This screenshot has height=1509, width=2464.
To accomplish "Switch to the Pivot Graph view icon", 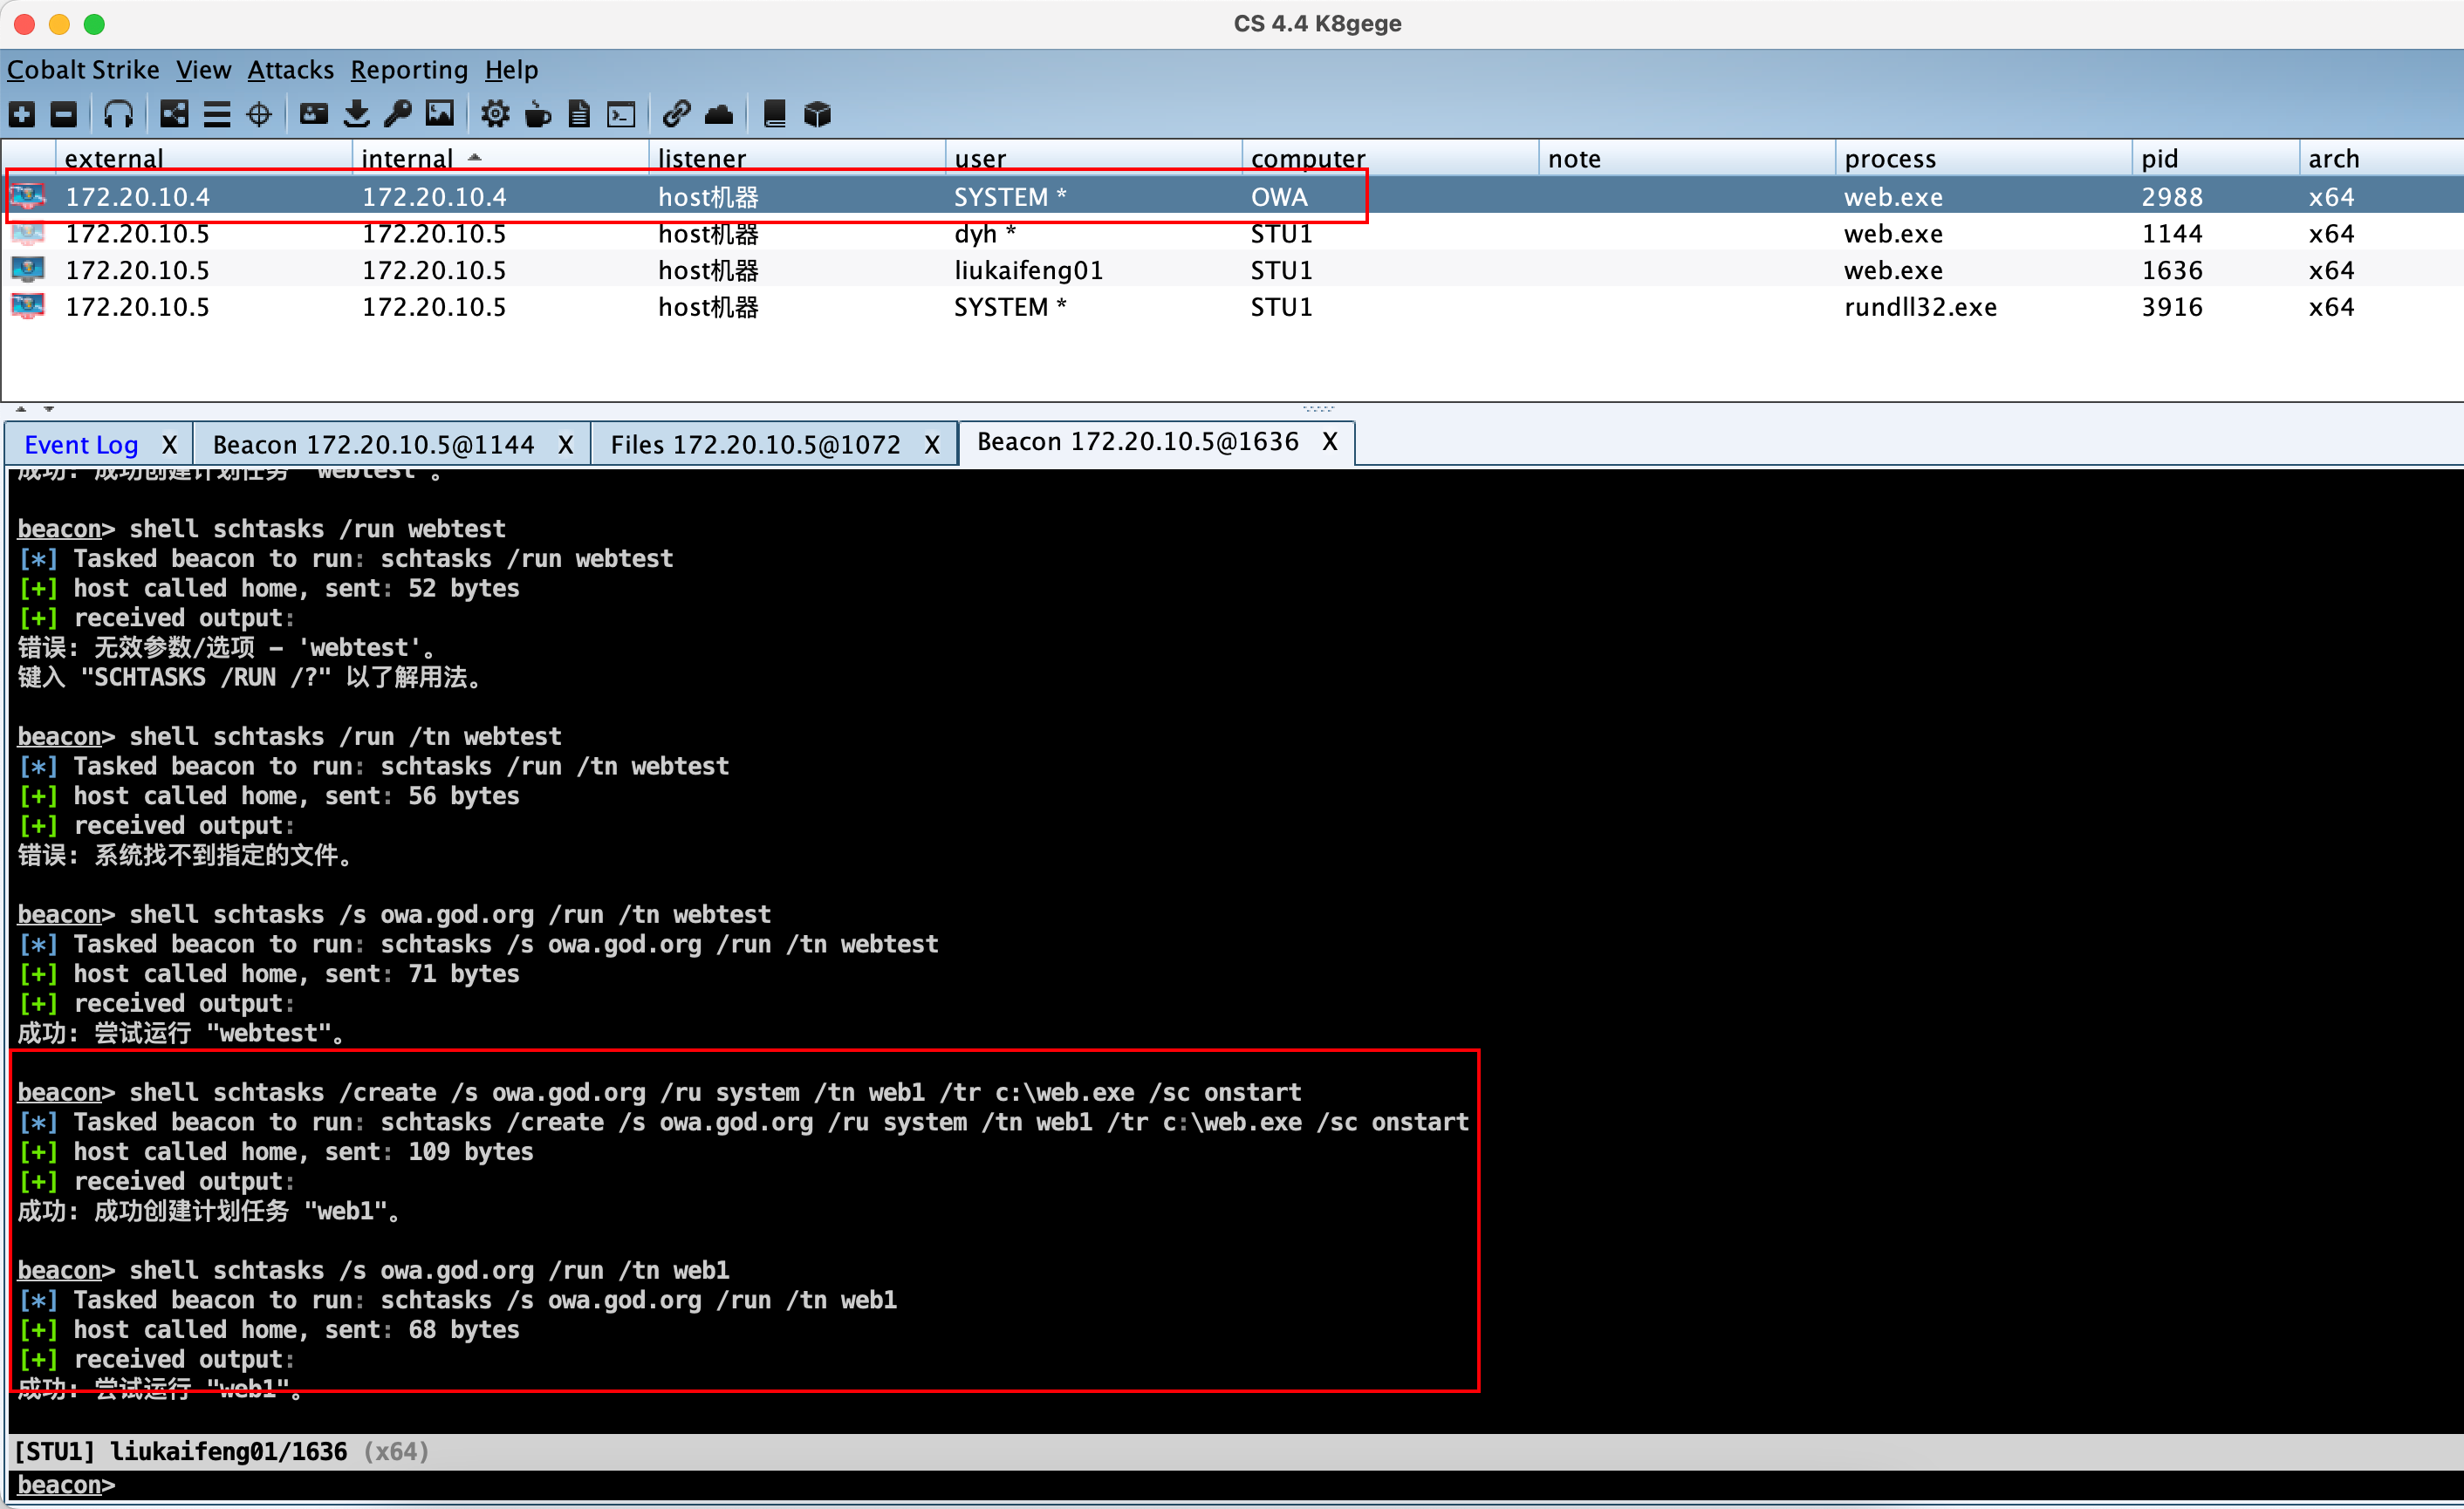I will click(x=175, y=114).
